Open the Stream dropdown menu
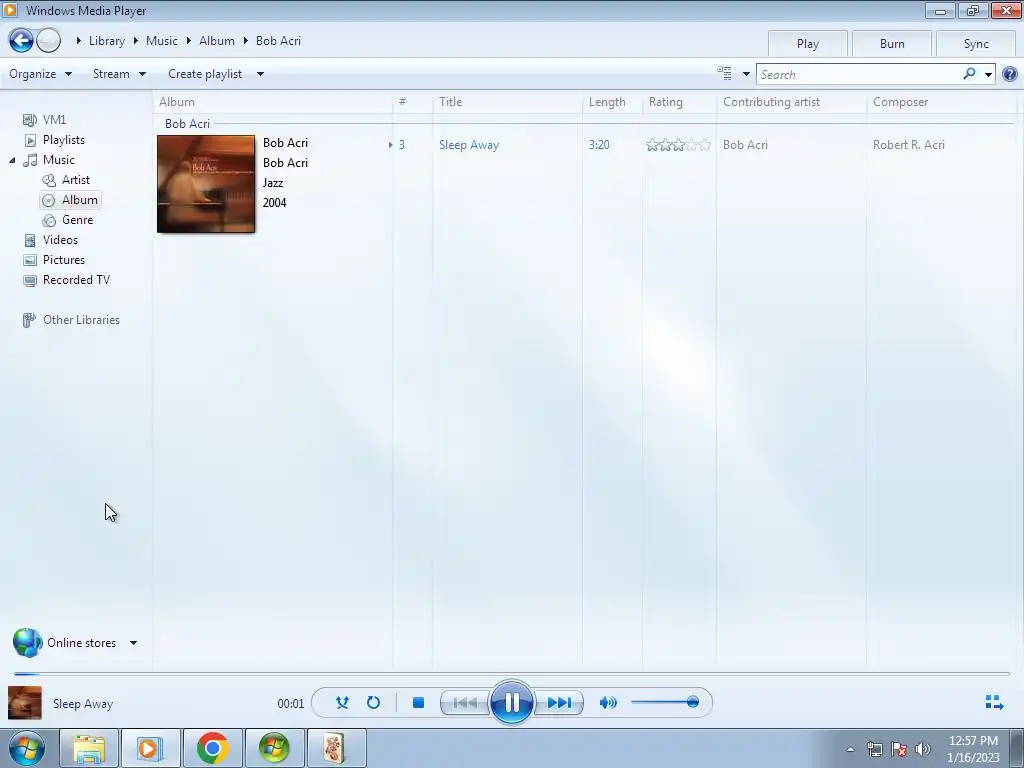 point(119,74)
